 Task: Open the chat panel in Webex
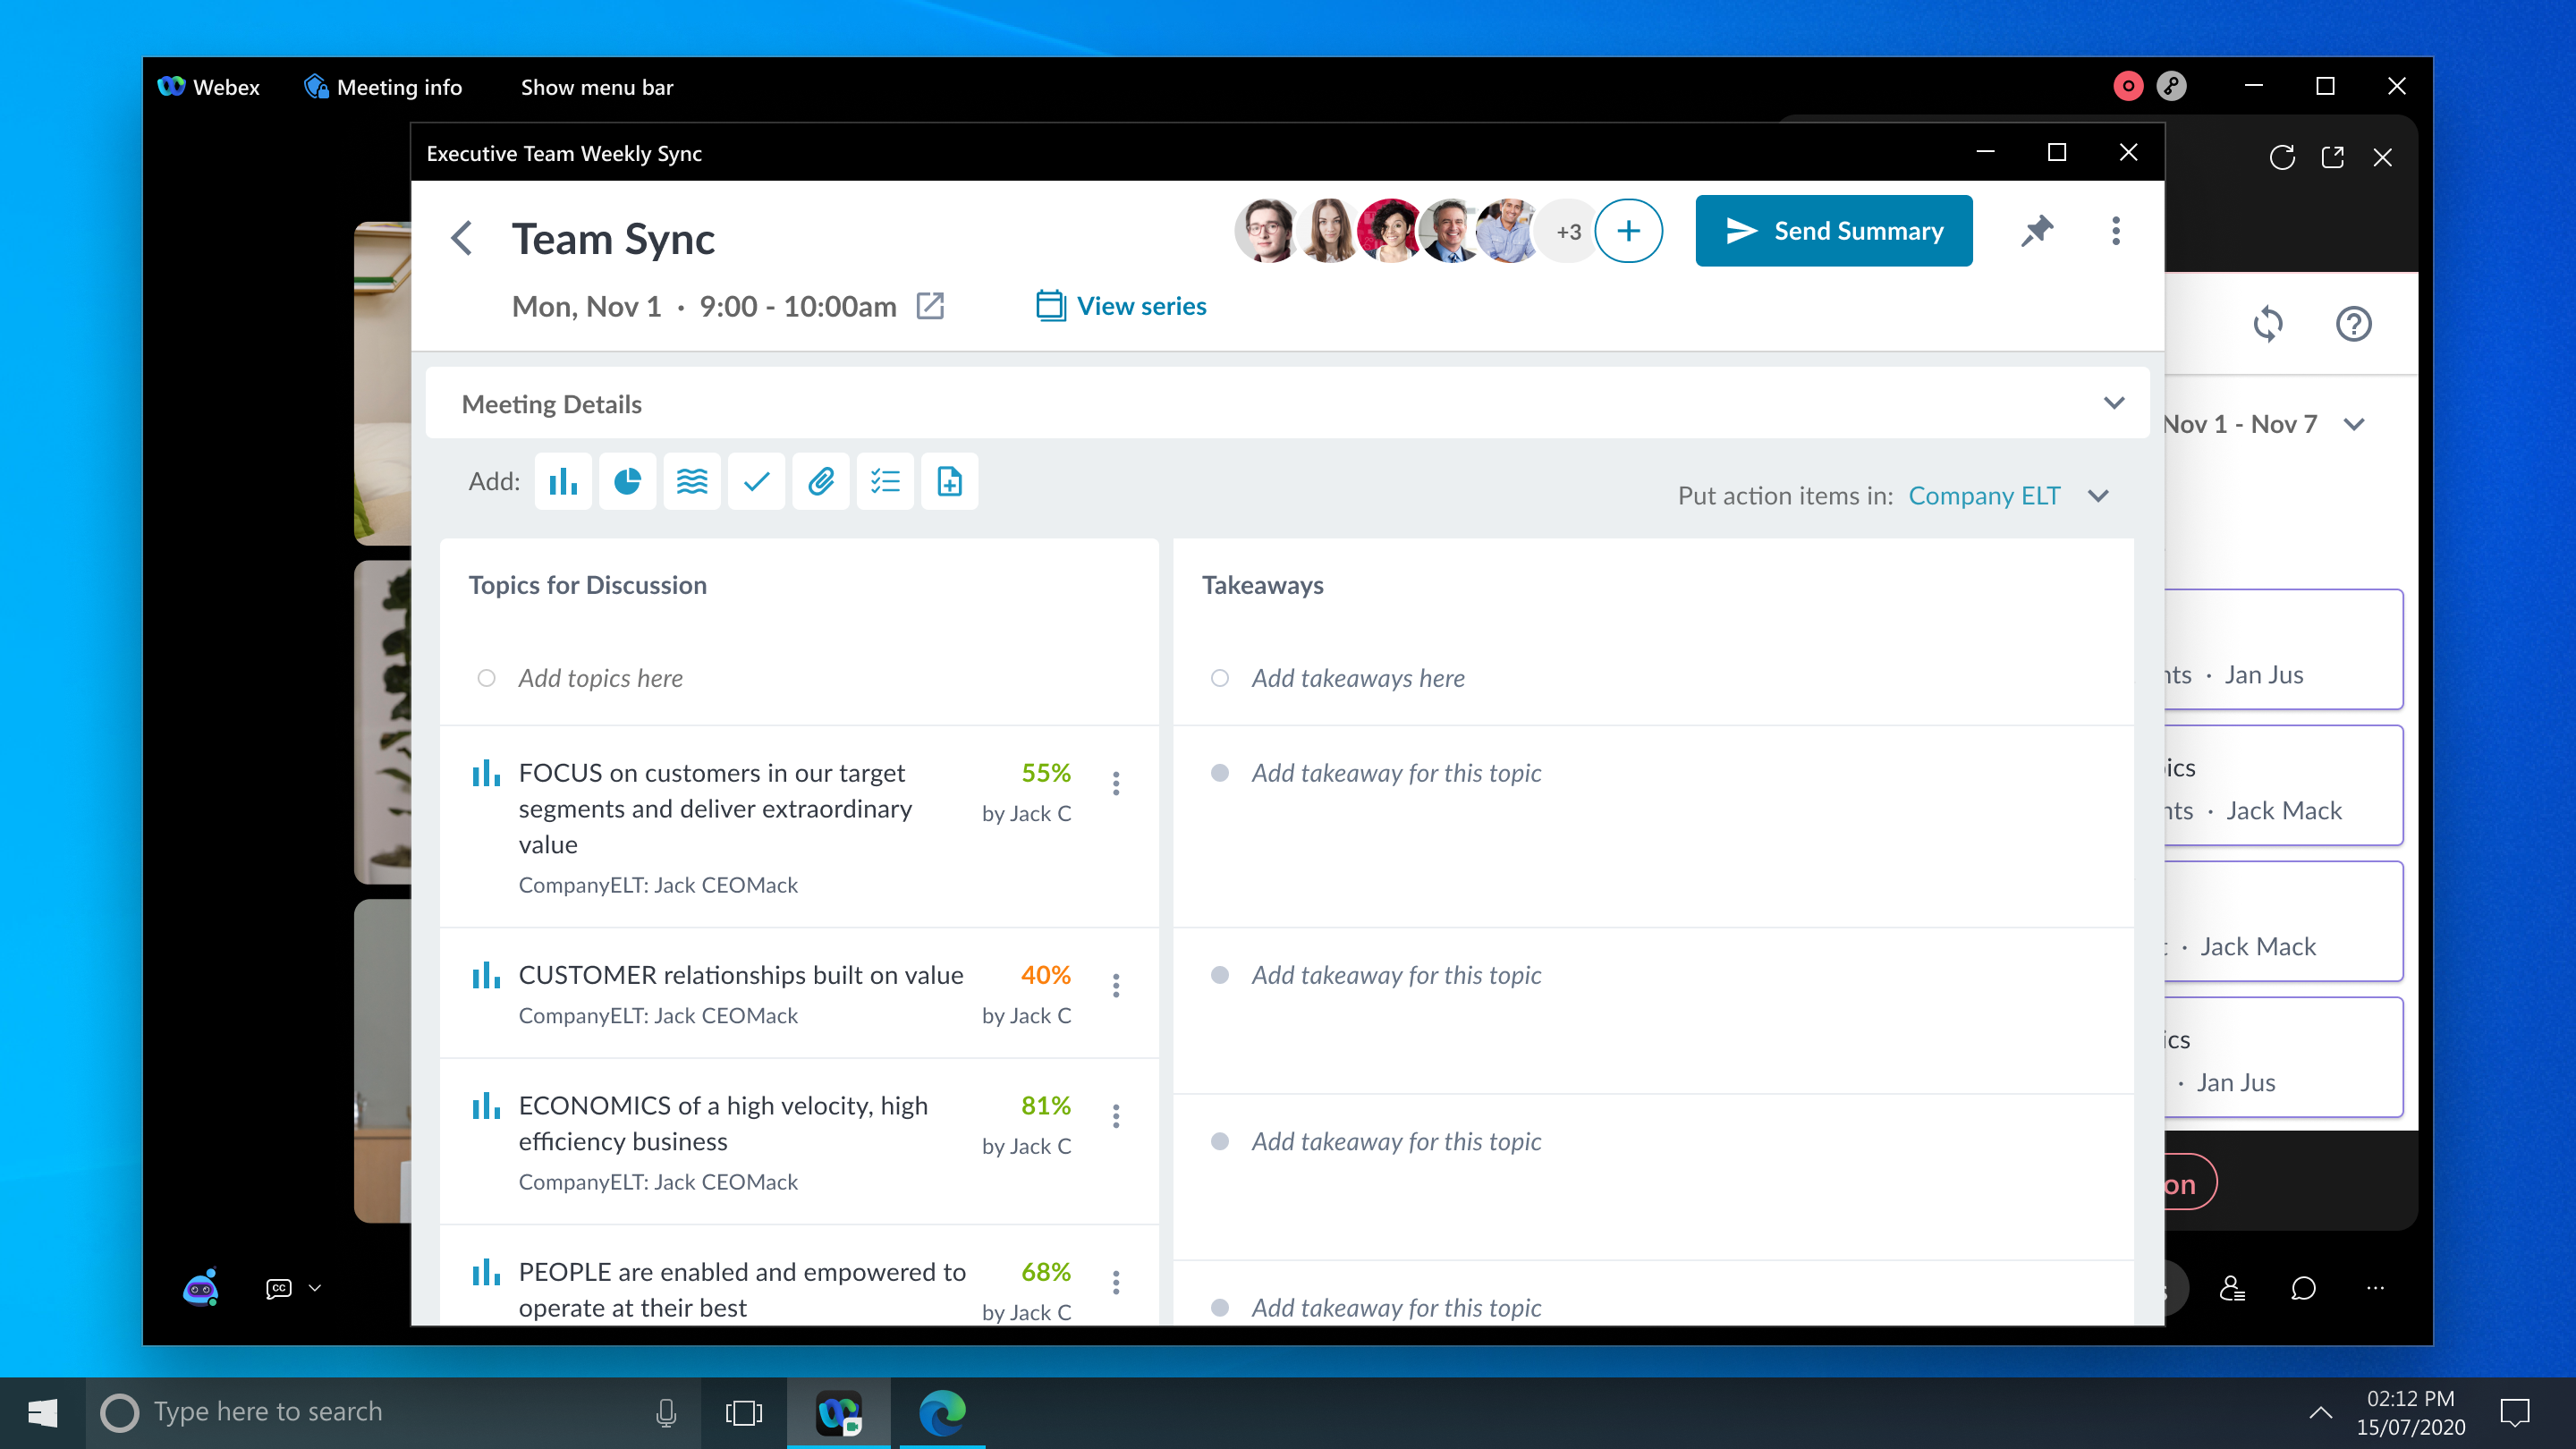pos(2304,1288)
